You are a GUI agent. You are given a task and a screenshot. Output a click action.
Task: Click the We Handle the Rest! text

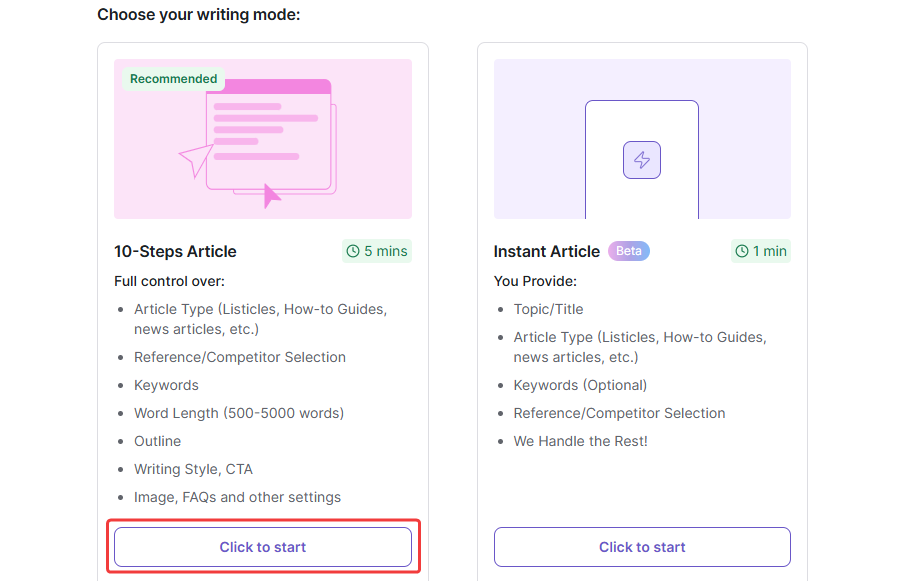click(581, 441)
